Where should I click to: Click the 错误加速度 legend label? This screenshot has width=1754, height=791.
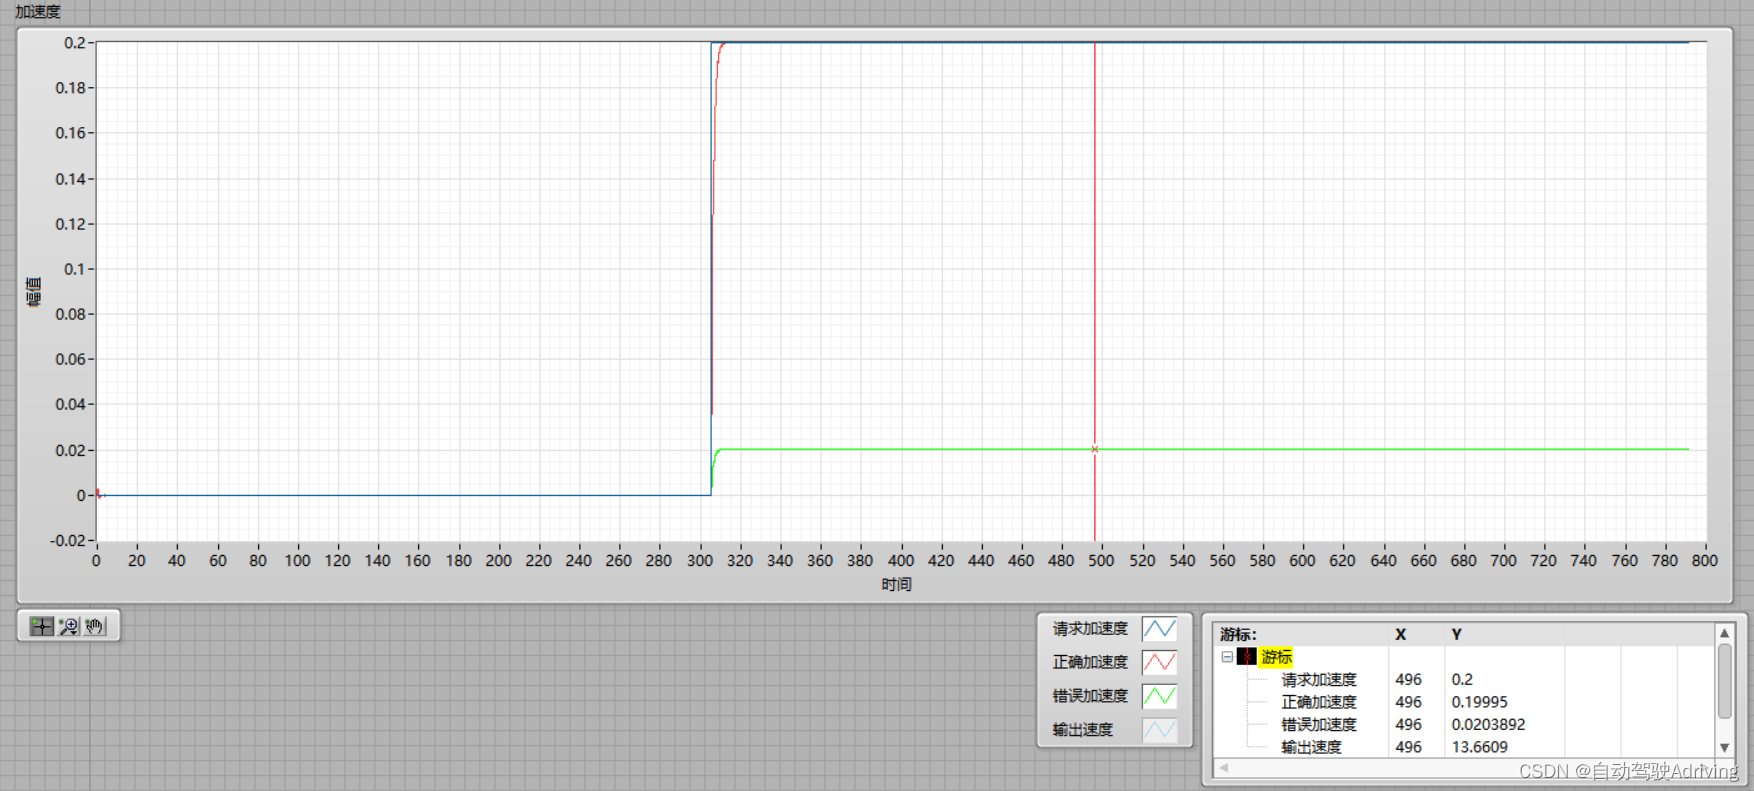(x=1090, y=696)
